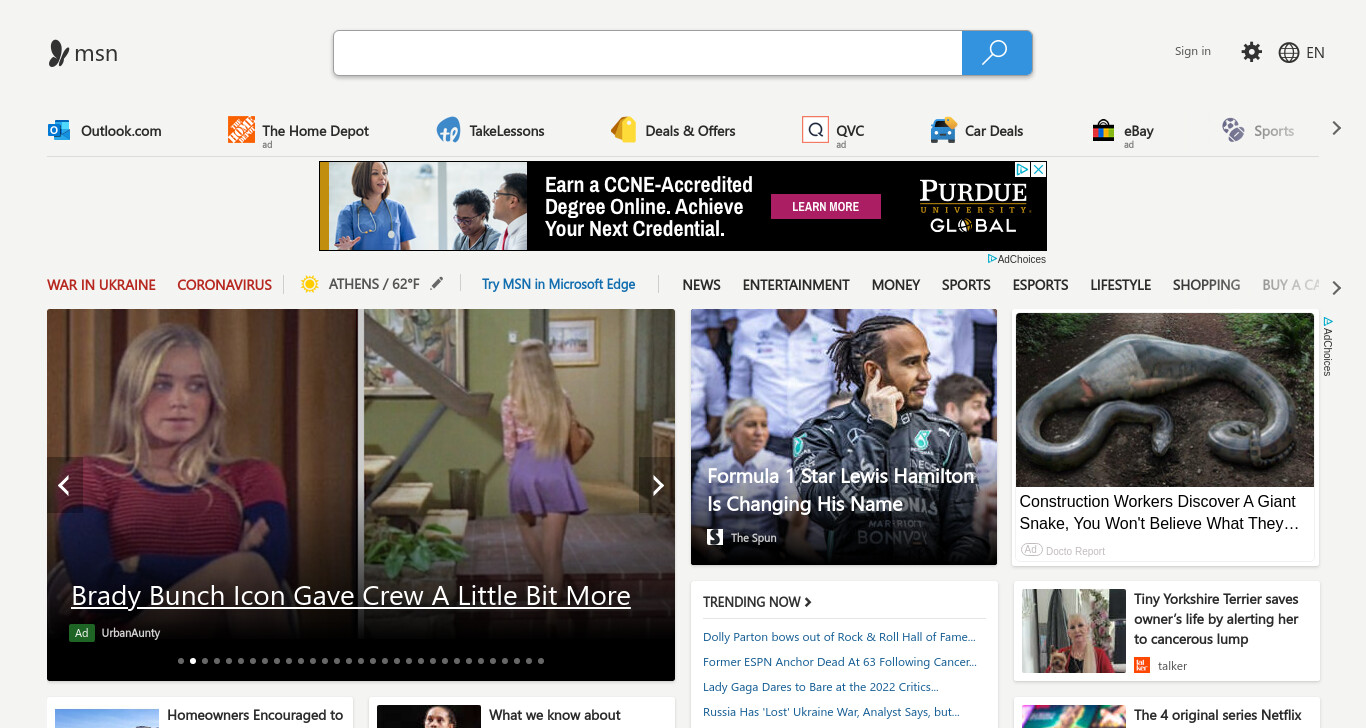Image resolution: width=1366 pixels, height=728 pixels.
Task: Open The 4 original series Netflix article
Action: 1218,715
